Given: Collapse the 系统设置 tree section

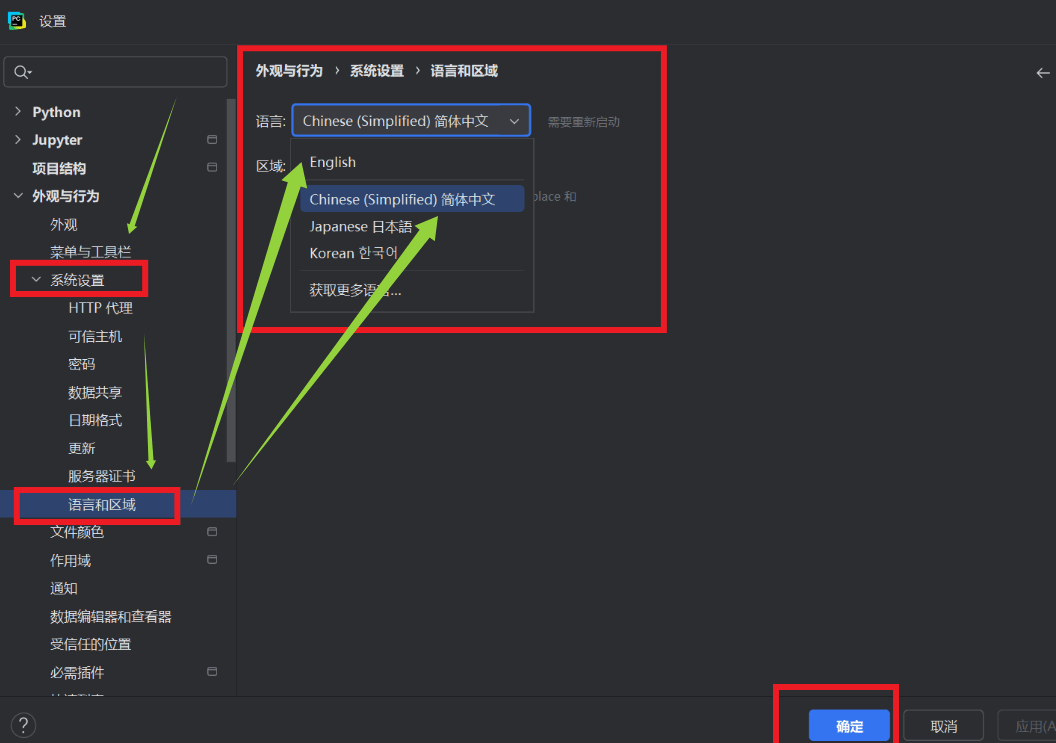Looking at the screenshot, I should point(37,280).
